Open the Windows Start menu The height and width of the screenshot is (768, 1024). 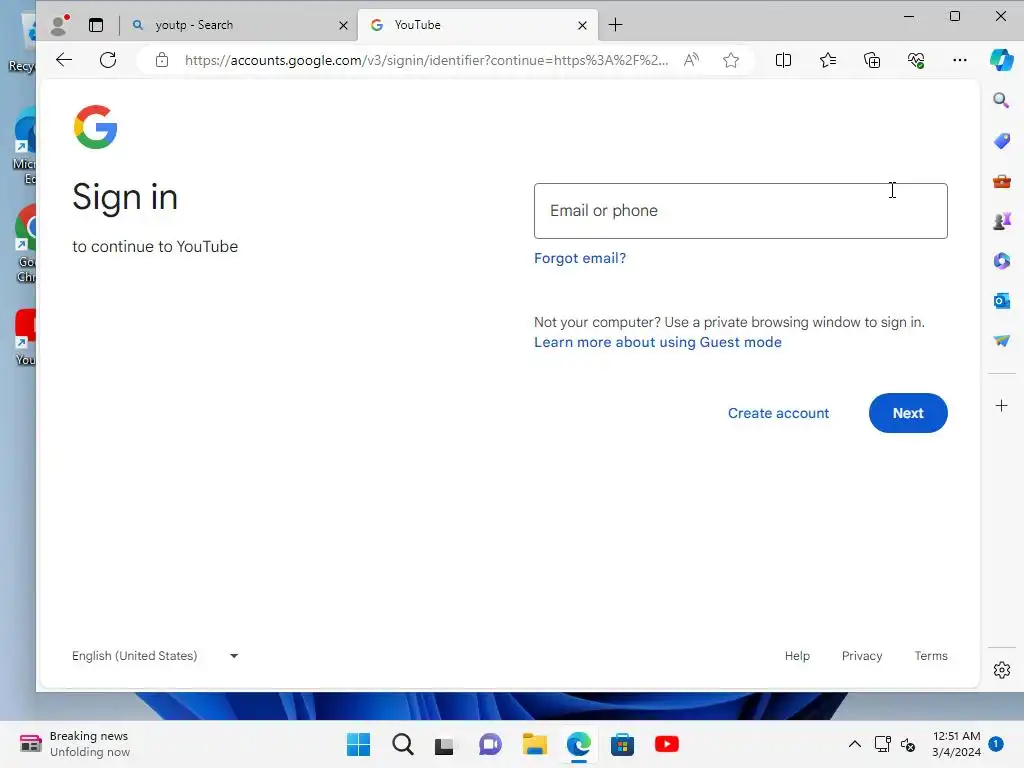(358, 744)
